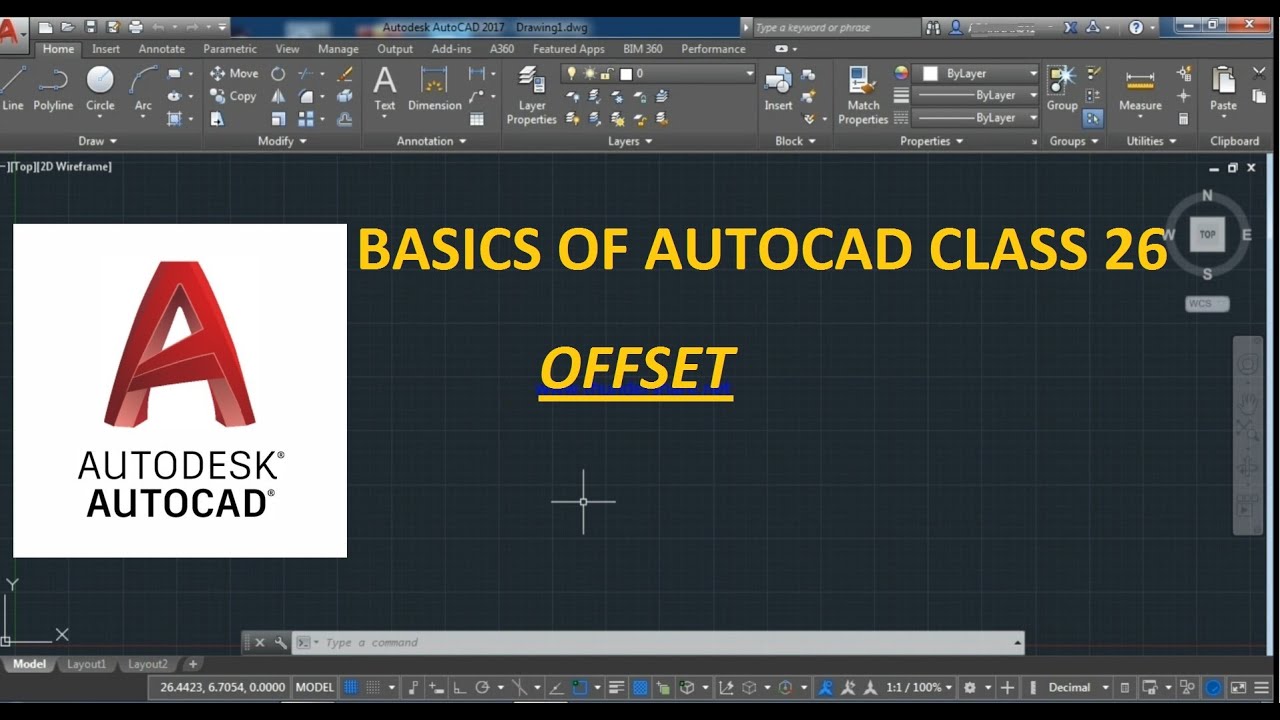Expand the Modify panel dropdown
The height and width of the screenshot is (720, 1280).
point(282,141)
